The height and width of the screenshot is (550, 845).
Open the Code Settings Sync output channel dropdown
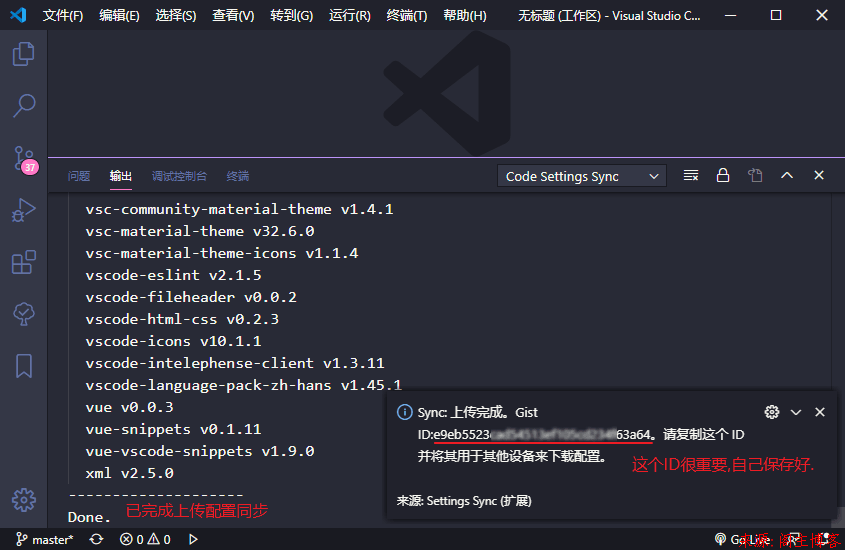(581, 176)
